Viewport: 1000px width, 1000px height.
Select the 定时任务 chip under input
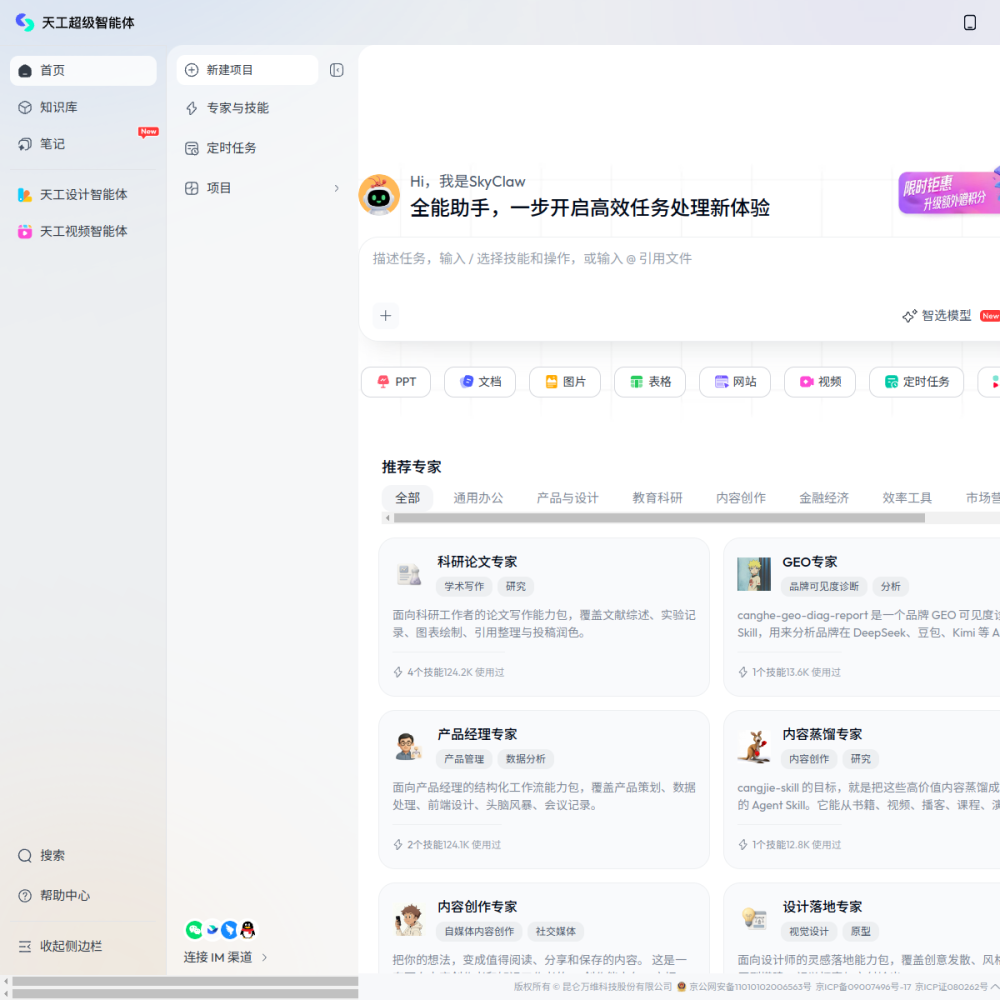coord(916,382)
